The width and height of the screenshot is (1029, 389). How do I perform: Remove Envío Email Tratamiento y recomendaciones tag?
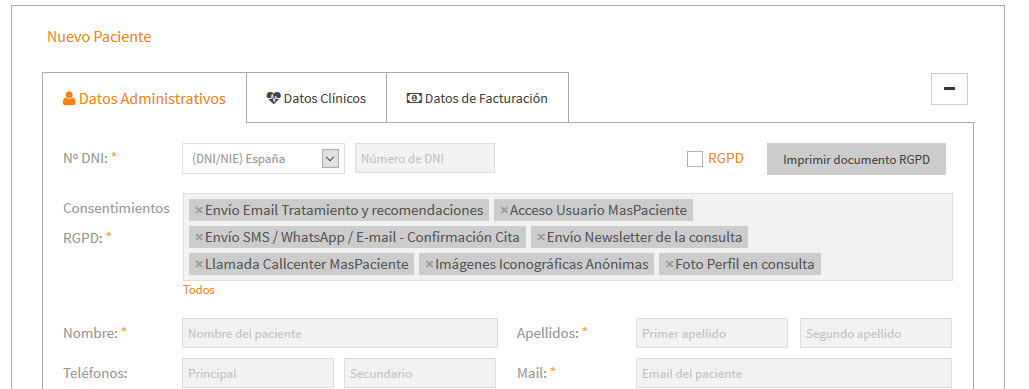tap(199, 211)
